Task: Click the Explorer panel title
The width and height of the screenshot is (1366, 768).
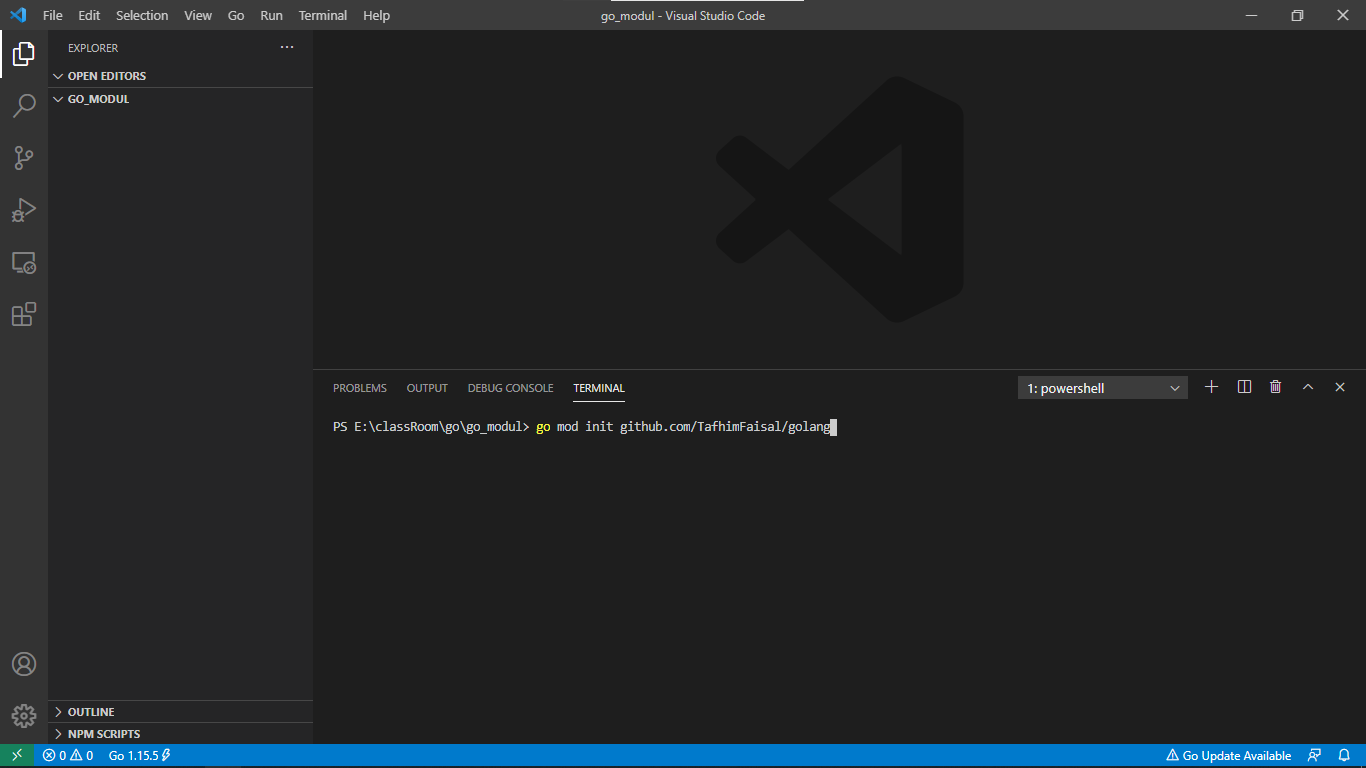Action: (x=93, y=48)
